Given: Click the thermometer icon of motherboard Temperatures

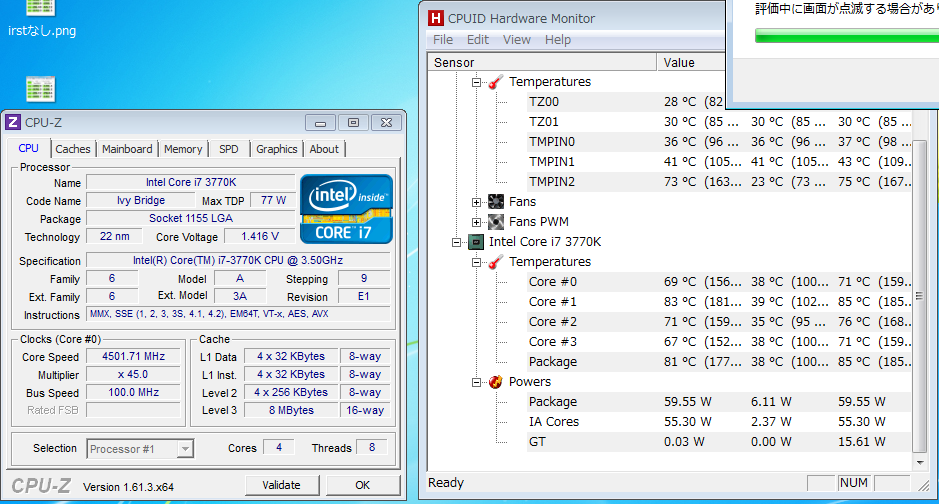Looking at the screenshot, I should [x=496, y=82].
